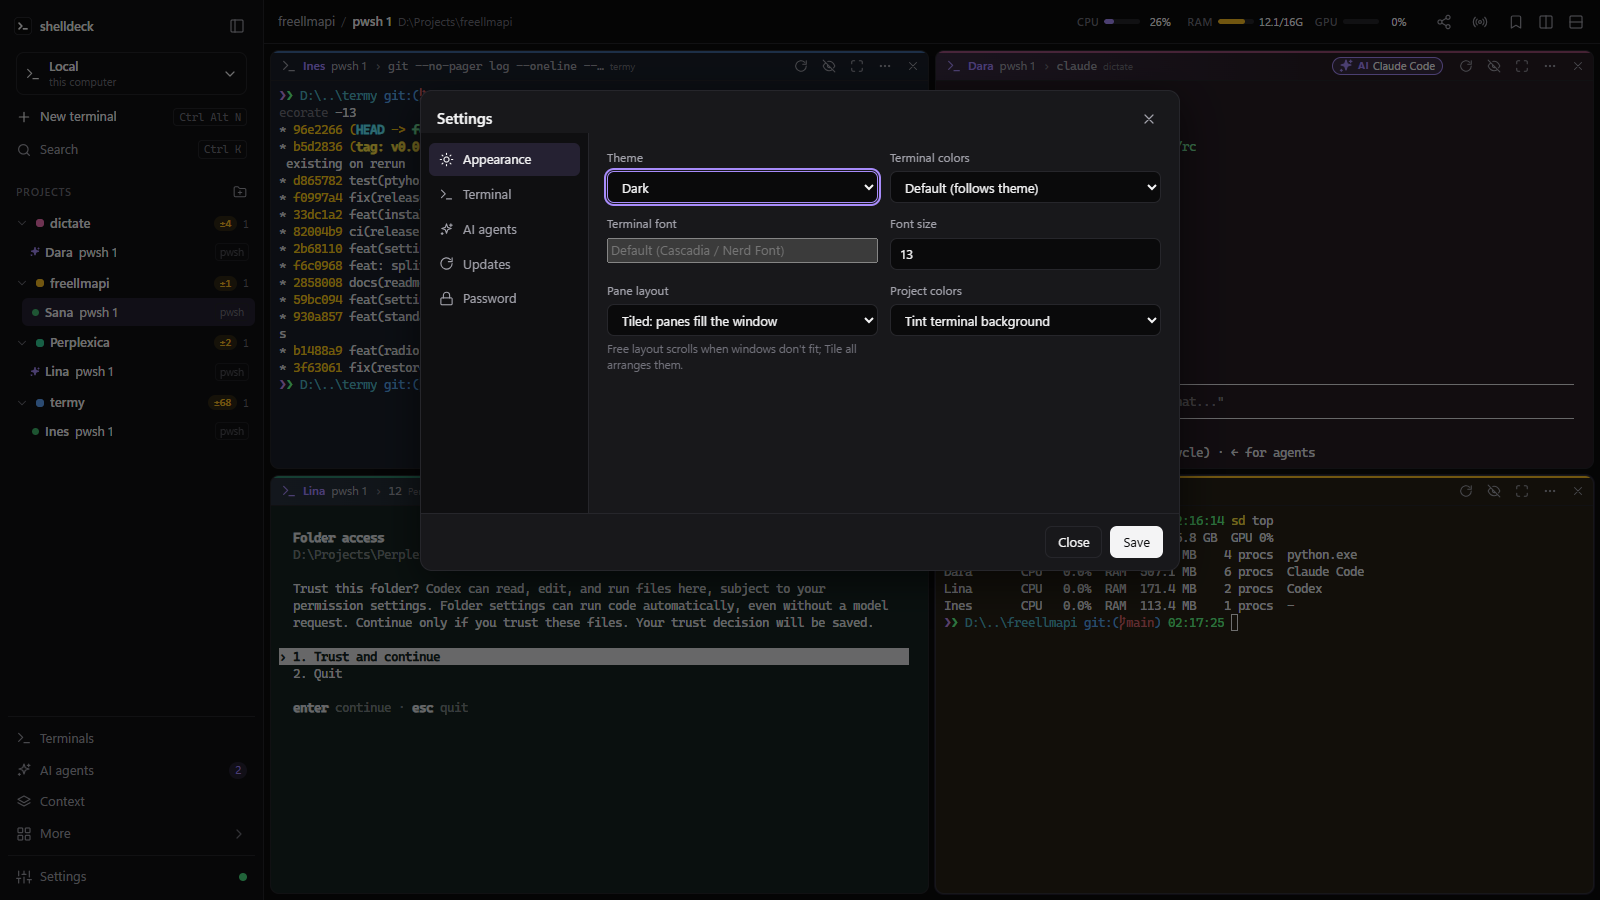
Task: Click the terminal prompt icon in Dara pane header
Action: [x=954, y=66]
